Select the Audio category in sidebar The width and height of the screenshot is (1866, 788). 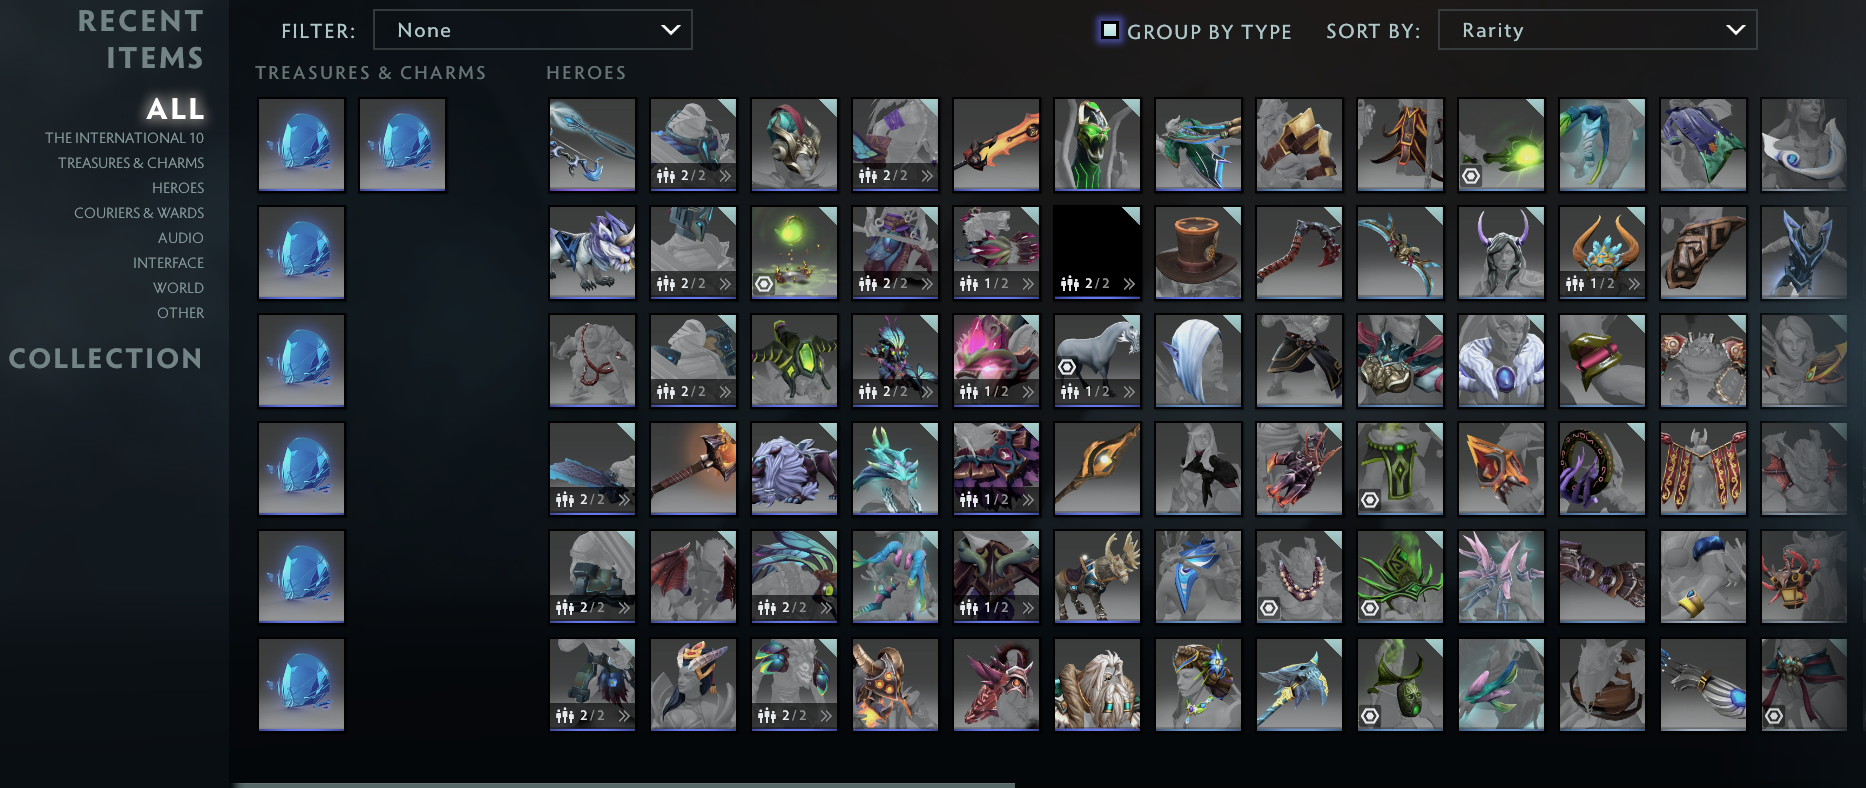180,238
